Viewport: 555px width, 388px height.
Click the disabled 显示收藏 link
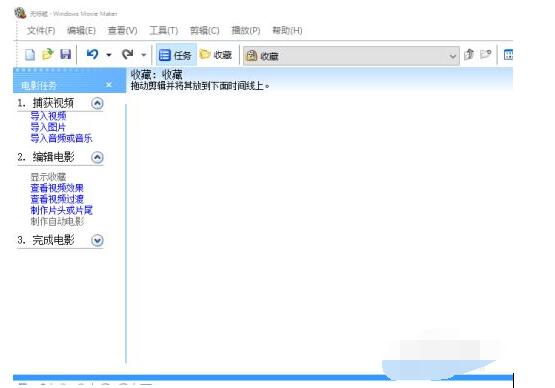pyautogui.click(x=48, y=177)
